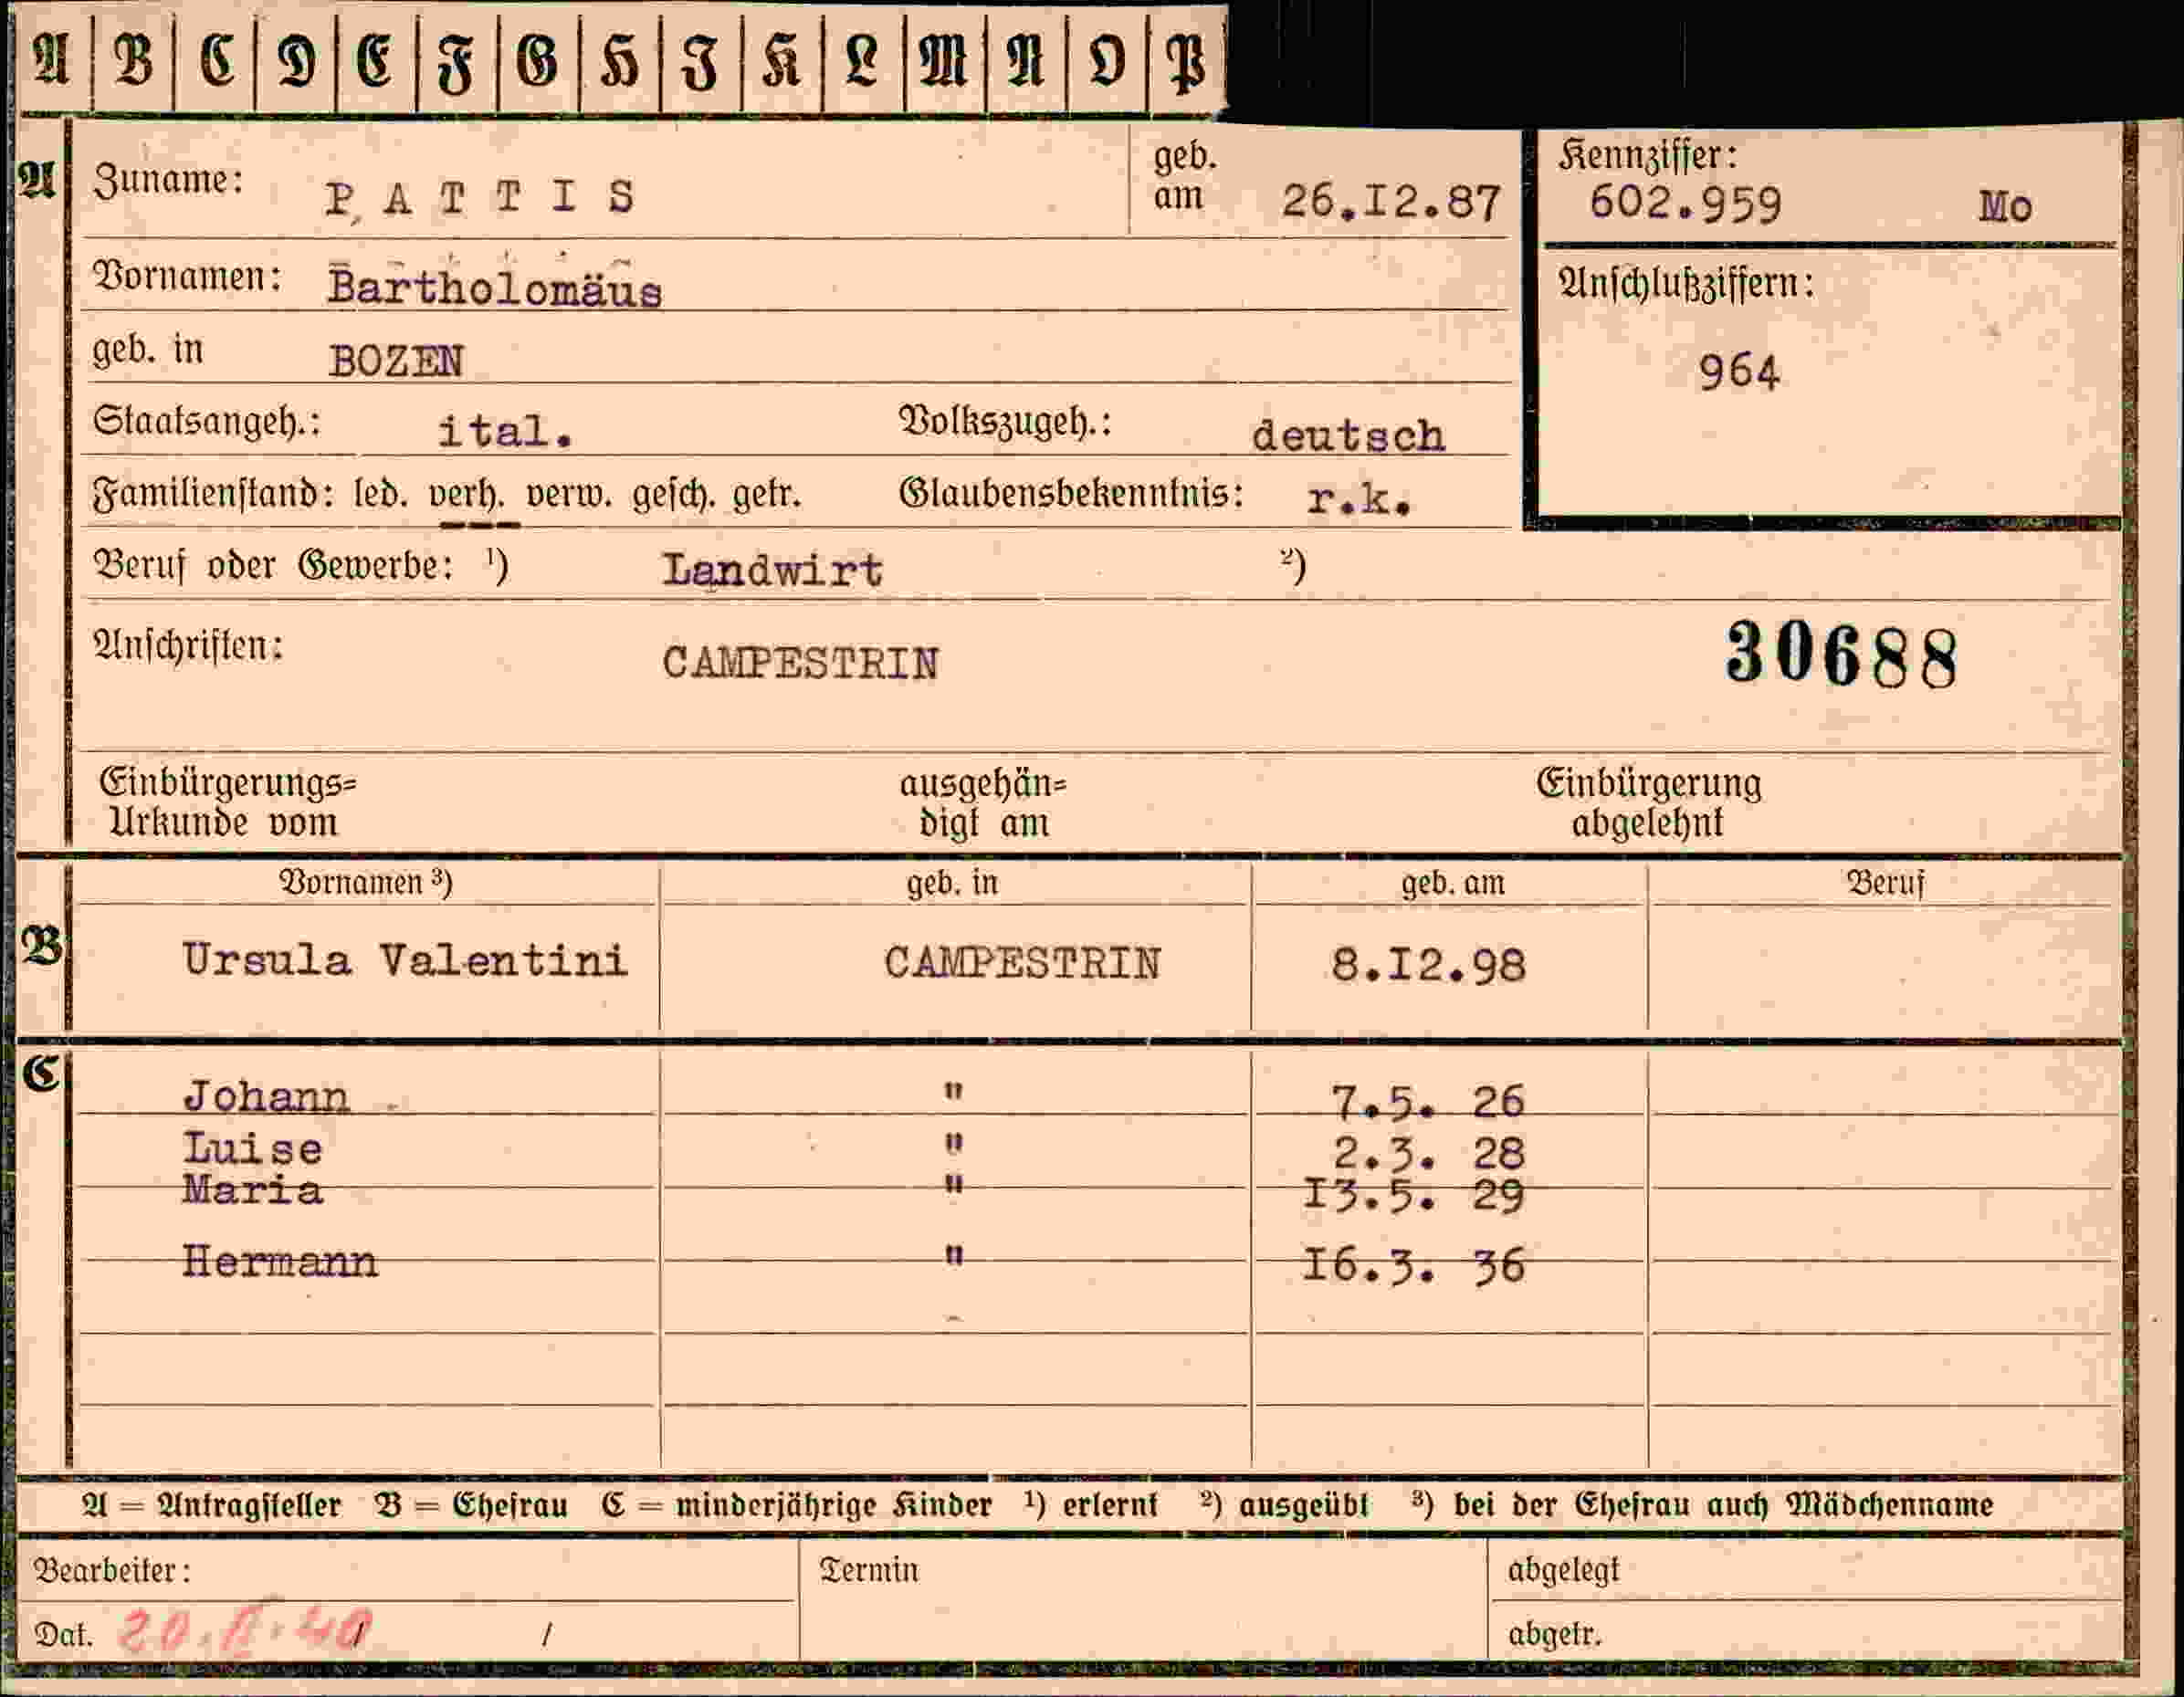The image size is (2184, 1697).
Task: Click citizenship value 'ital.'
Action: 505,431
